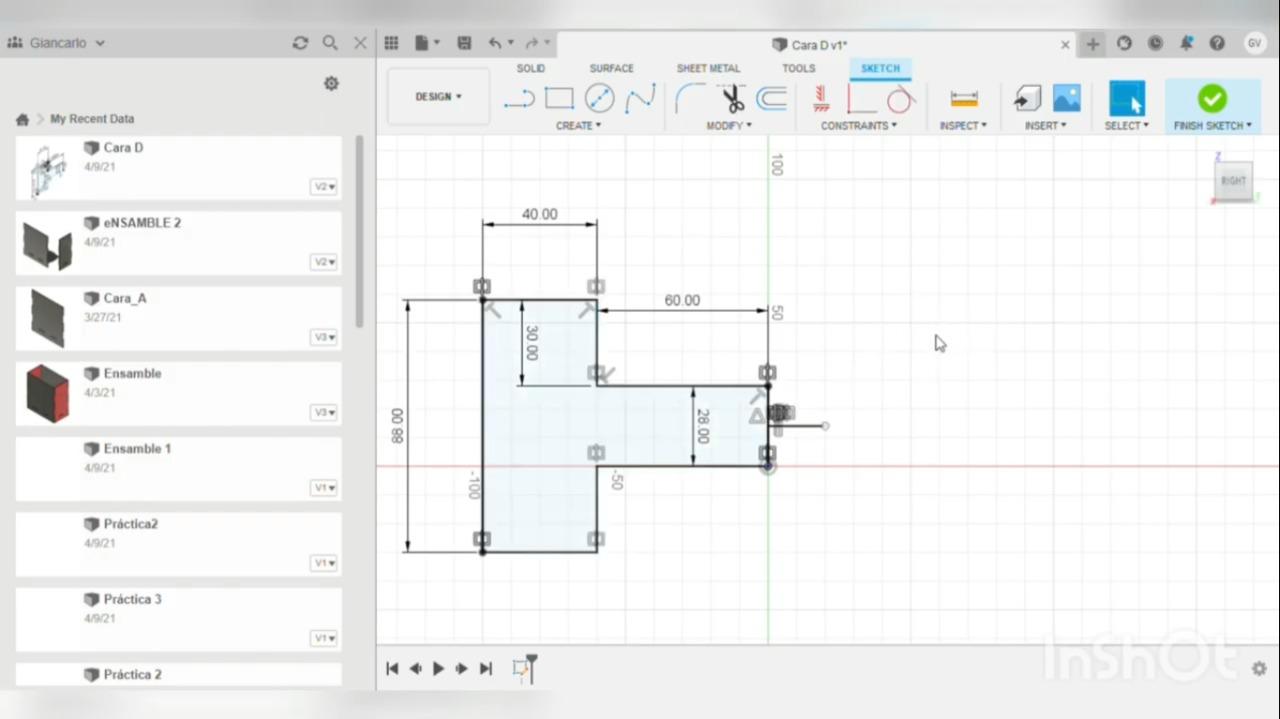Open My Recent Data breadcrumb
Image resolution: width=1280 pixels, height=719 pixels.
coord(92,119)
